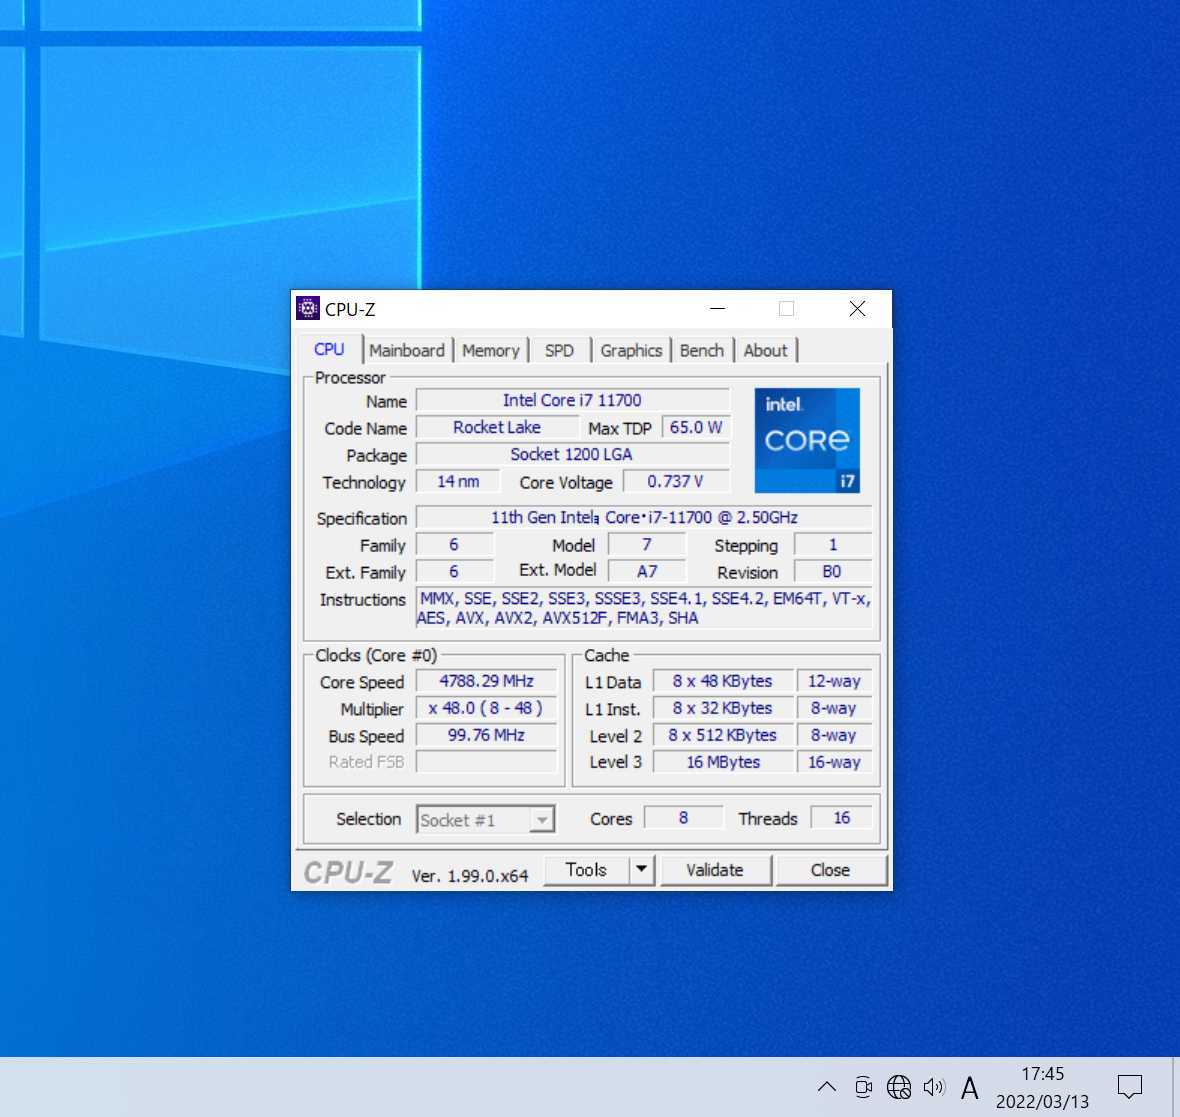Click the version text 'Ver. 1.99.0.x64'

point(470,875)
